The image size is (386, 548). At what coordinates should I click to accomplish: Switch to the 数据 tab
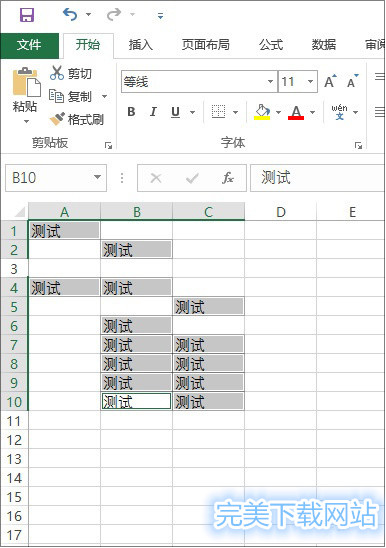pyautogui.click(x=324, y=45)
